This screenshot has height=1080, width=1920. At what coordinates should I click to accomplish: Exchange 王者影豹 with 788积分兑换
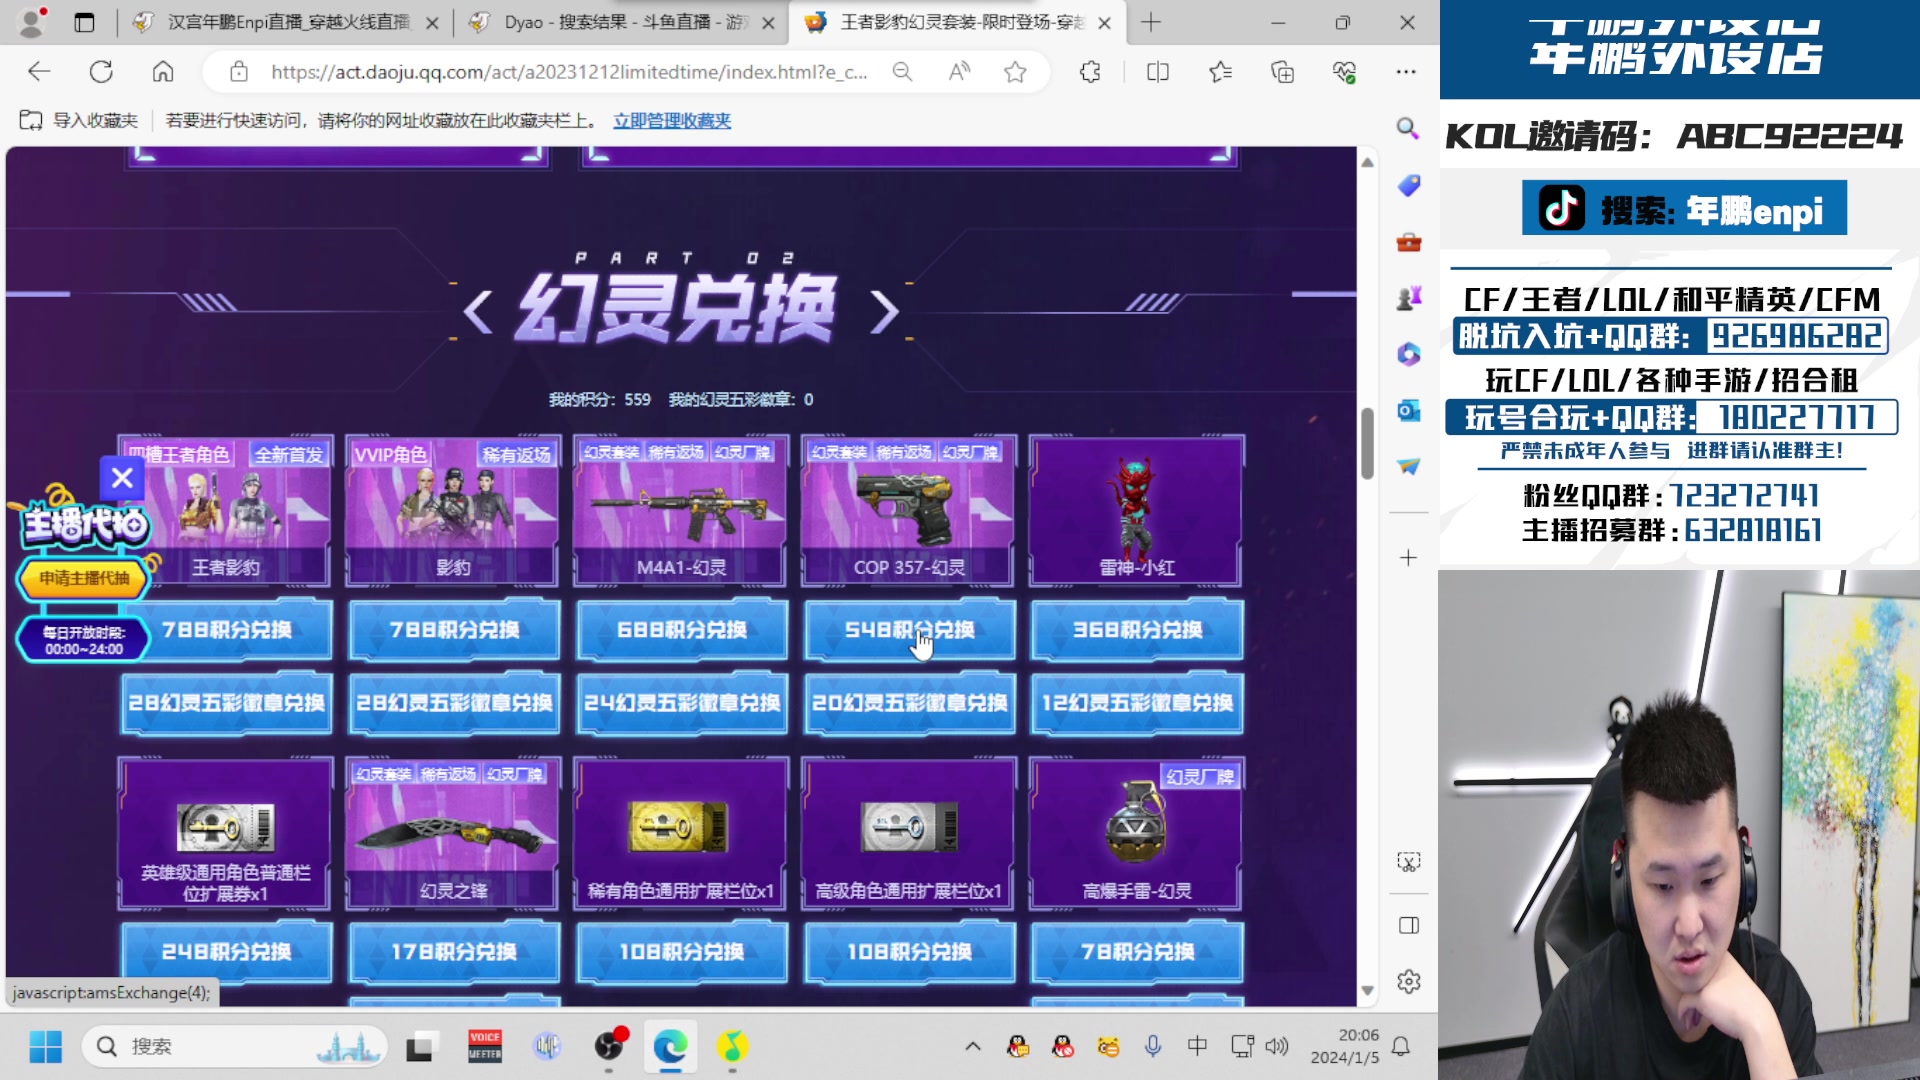pyautogui.click(x=227, y=629)
